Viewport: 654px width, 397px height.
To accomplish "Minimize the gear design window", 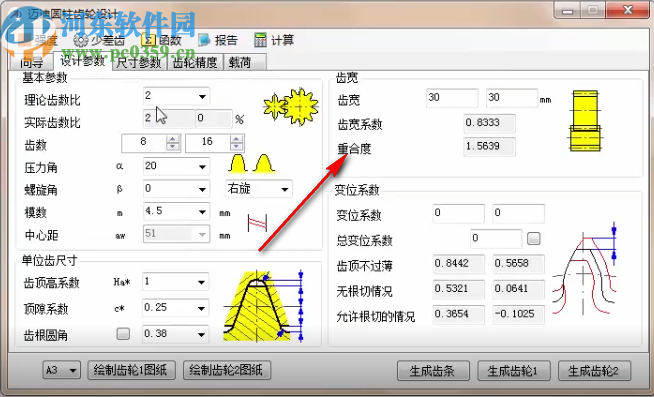I will [567, 10].
